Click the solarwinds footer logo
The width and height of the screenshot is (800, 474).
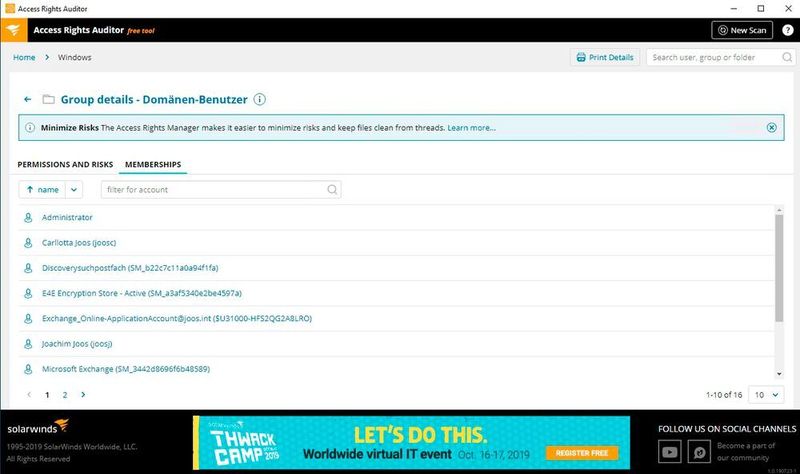pyautogui.click(x=37, y=427)
